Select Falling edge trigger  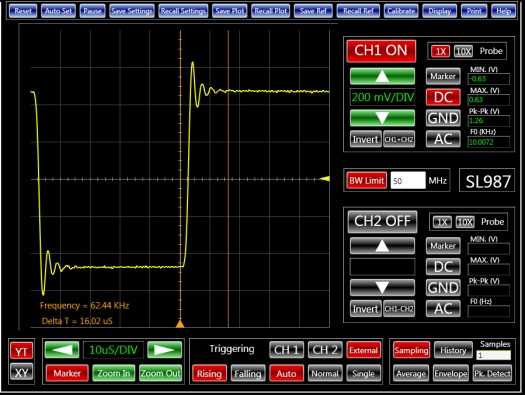(x=248, y=373)
